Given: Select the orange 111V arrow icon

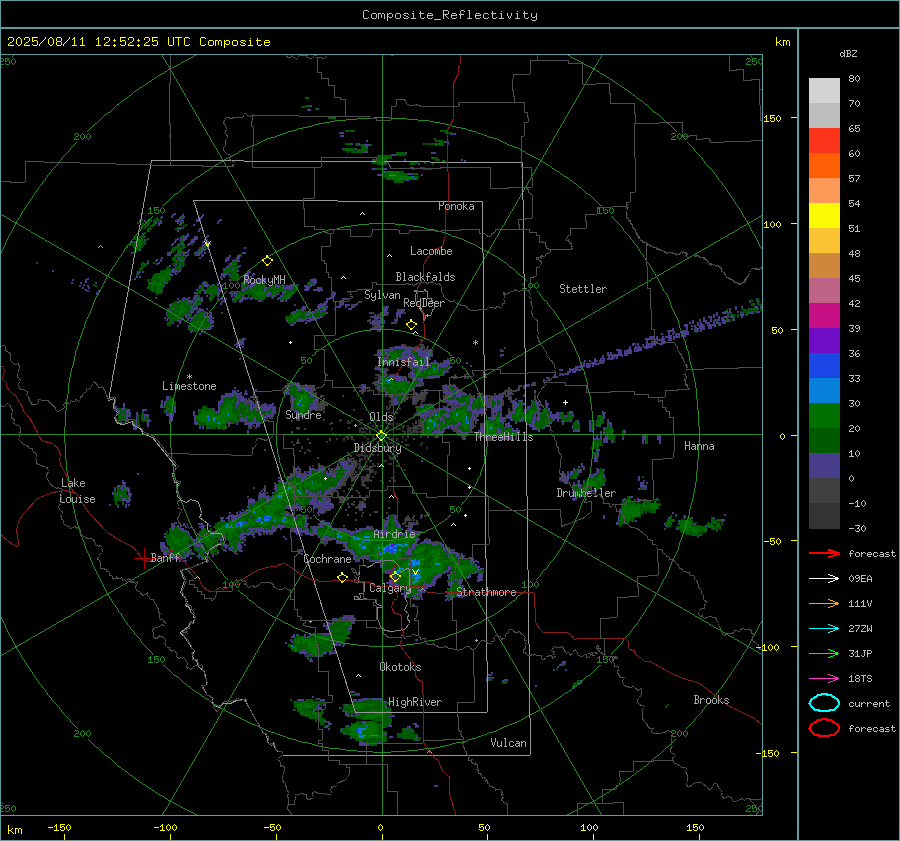Looking at the screenshot, I should (824, 603).
